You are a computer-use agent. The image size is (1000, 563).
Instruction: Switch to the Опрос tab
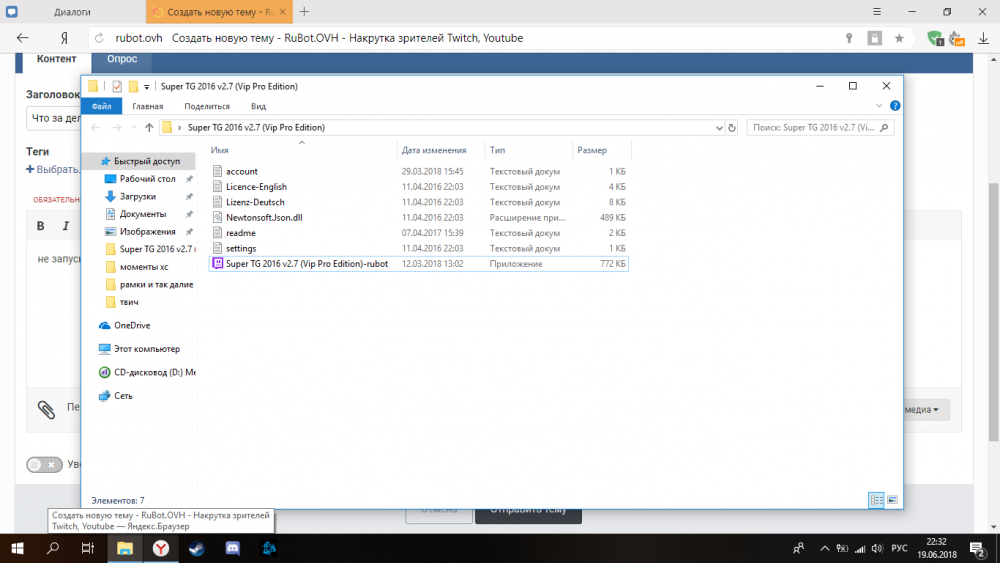click(122, 59)
